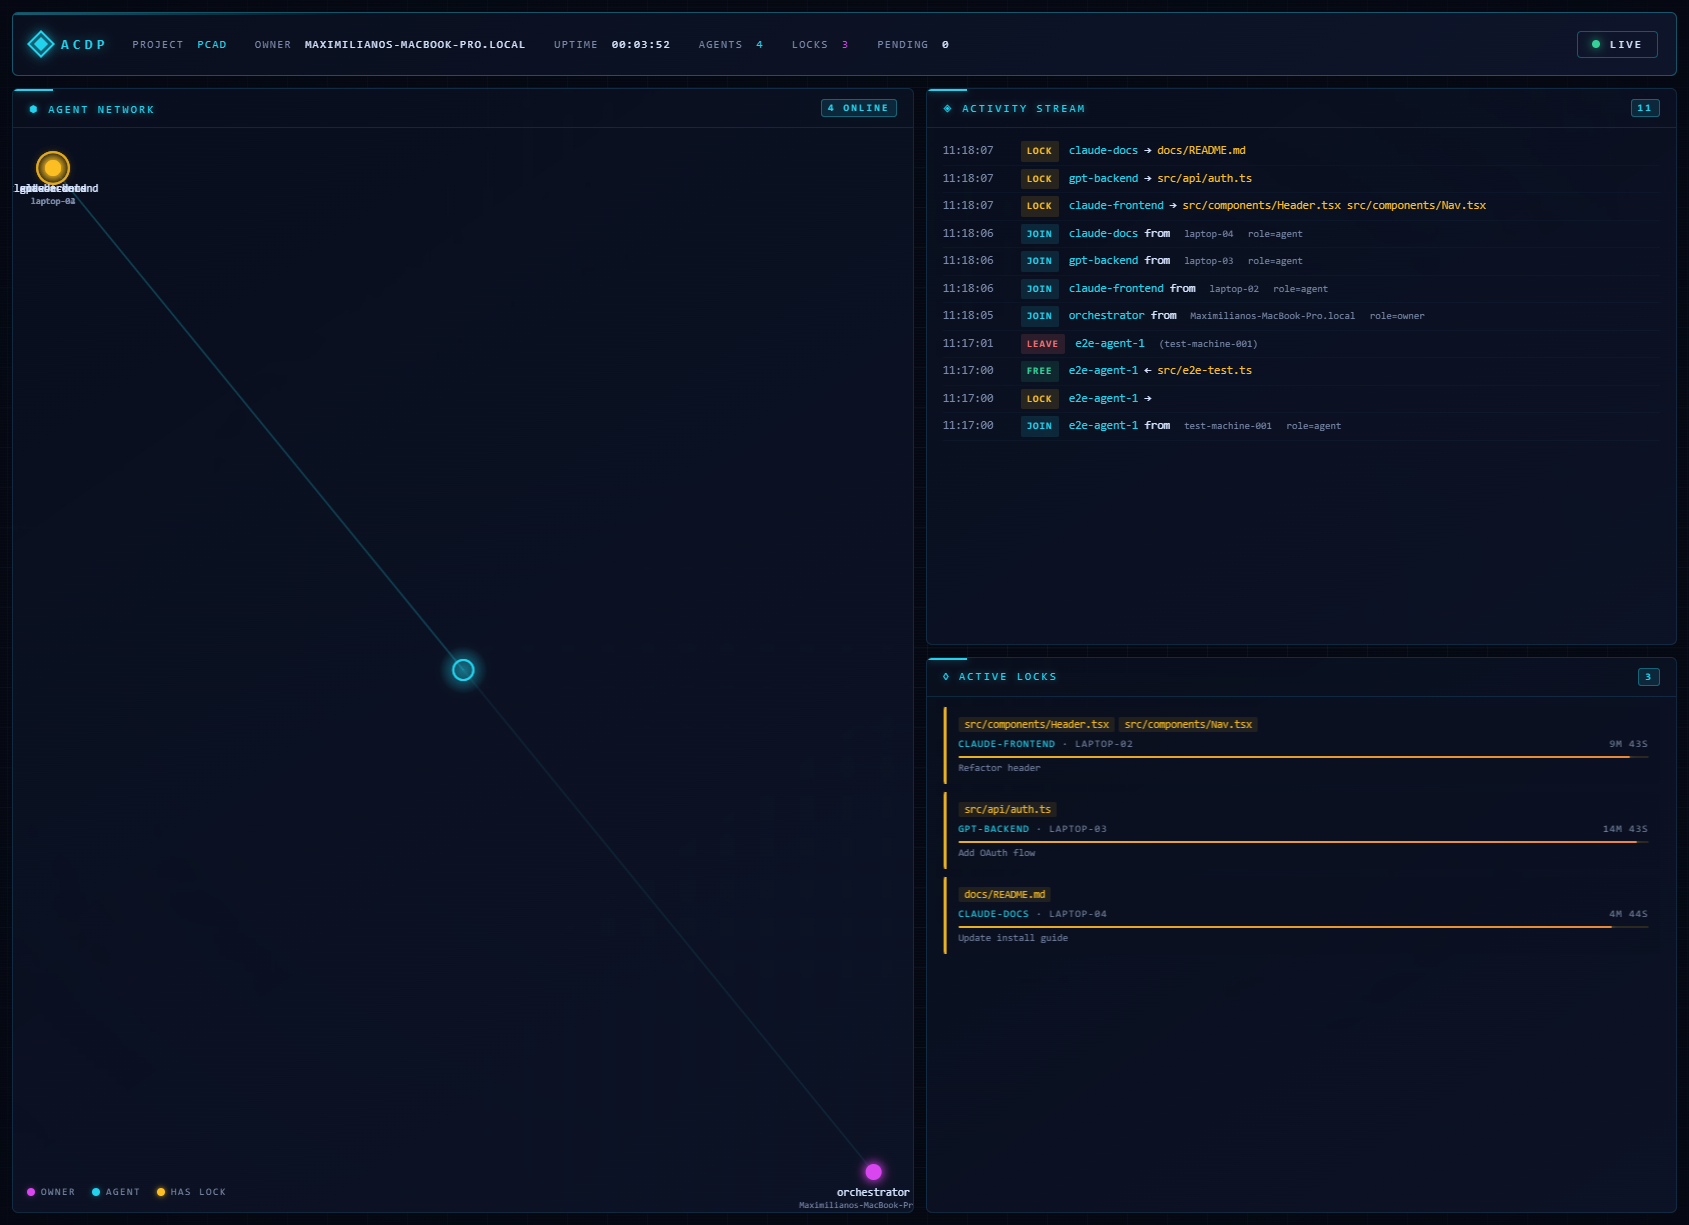Click Update install guide lock note
Image resolution: width=1689 pixels, height=1225 pixels.
tap(1013, 938)
